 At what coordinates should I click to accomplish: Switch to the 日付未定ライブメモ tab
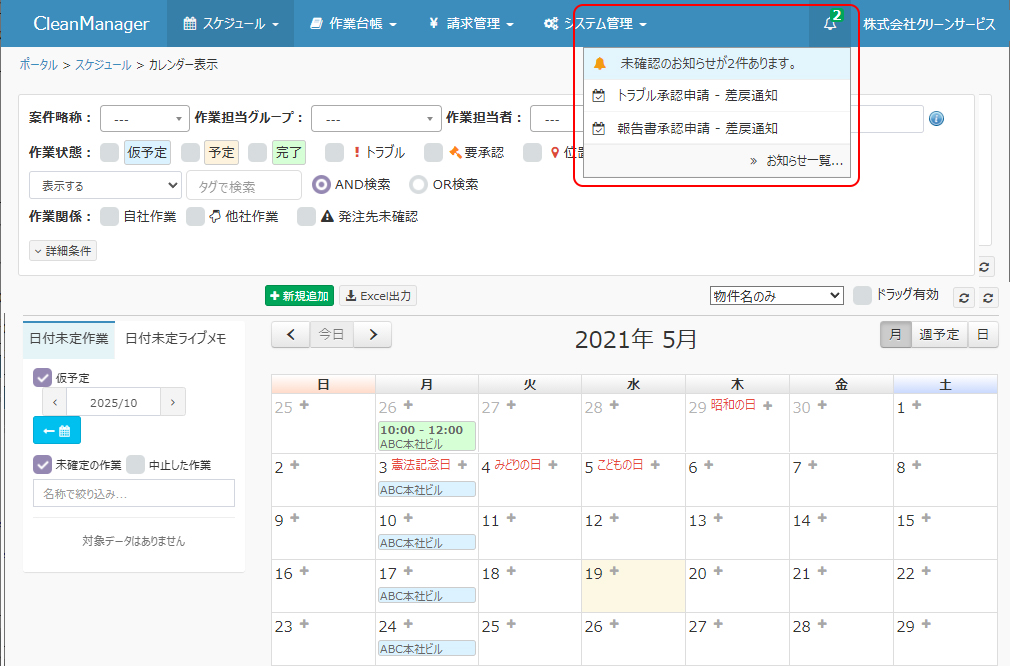[175, 338]
